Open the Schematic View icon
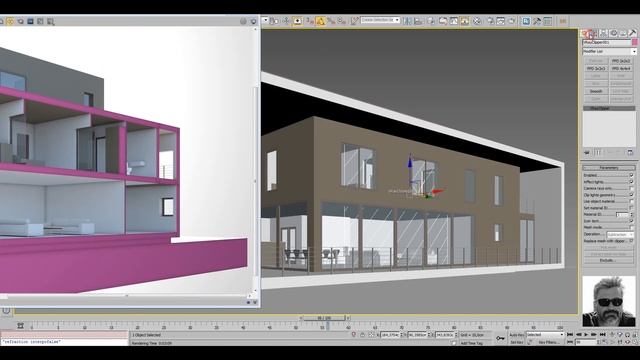 pos(464,21)
